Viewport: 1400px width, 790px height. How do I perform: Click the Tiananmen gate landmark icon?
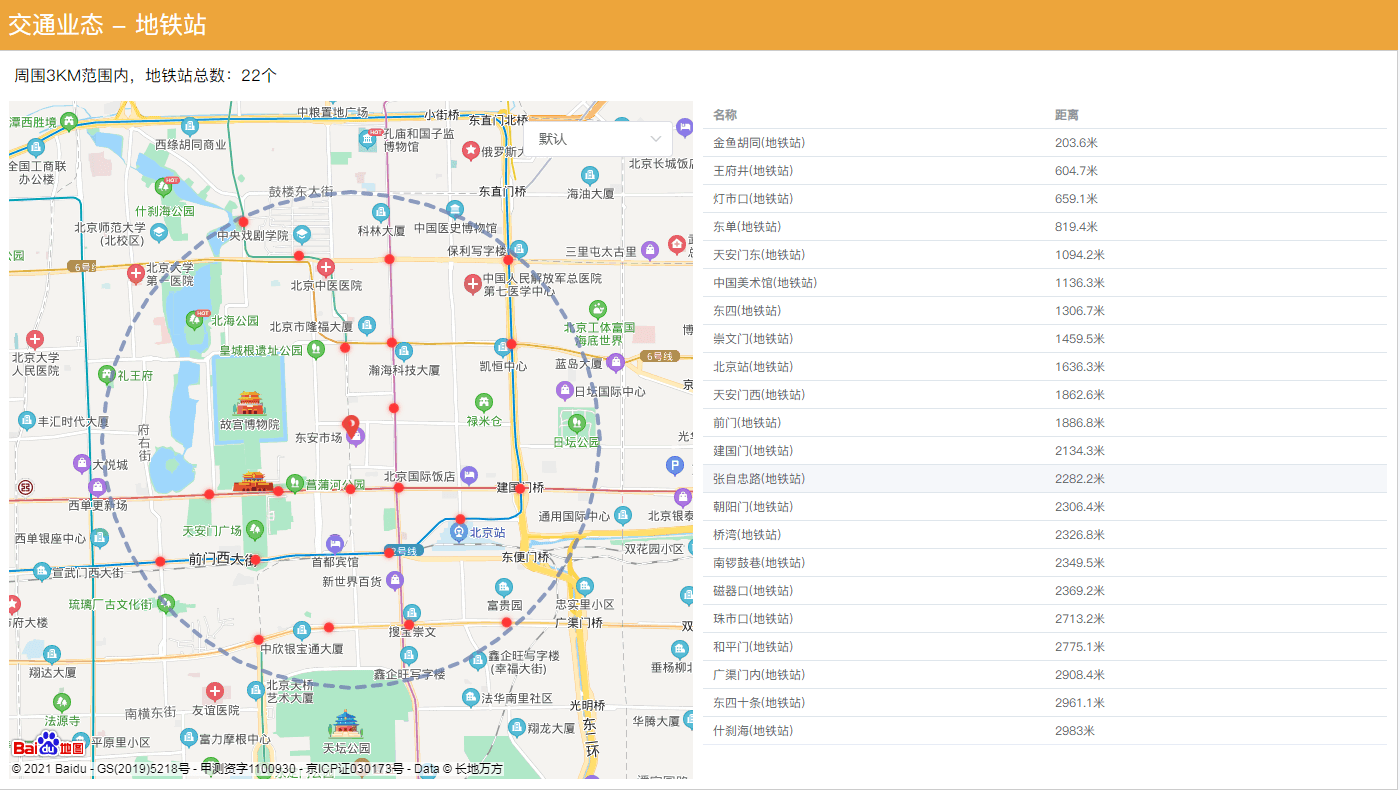tap(252, 482)
